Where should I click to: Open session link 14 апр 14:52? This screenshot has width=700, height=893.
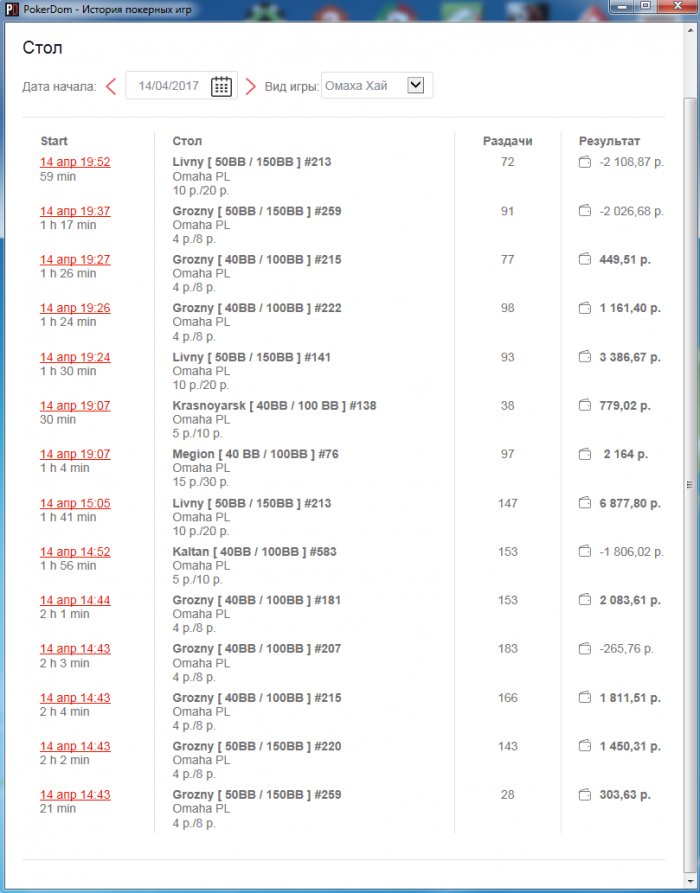75,552
